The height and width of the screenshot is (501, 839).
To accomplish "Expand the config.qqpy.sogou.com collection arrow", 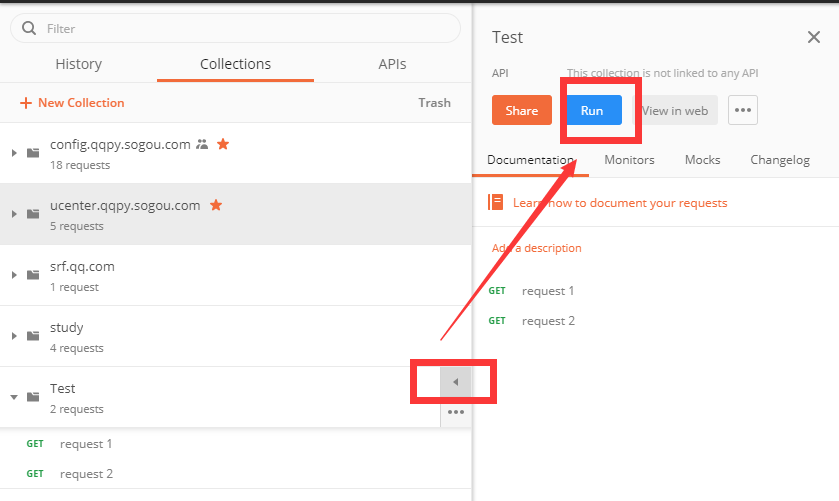I will (14, 153).
